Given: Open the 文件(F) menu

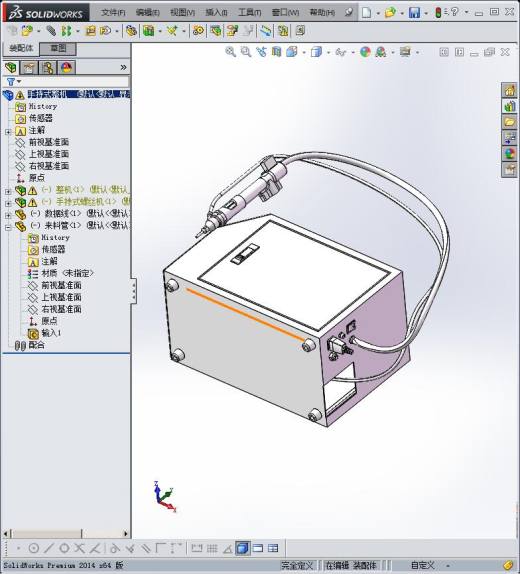Looking at the screenshot, I should 113,12.
